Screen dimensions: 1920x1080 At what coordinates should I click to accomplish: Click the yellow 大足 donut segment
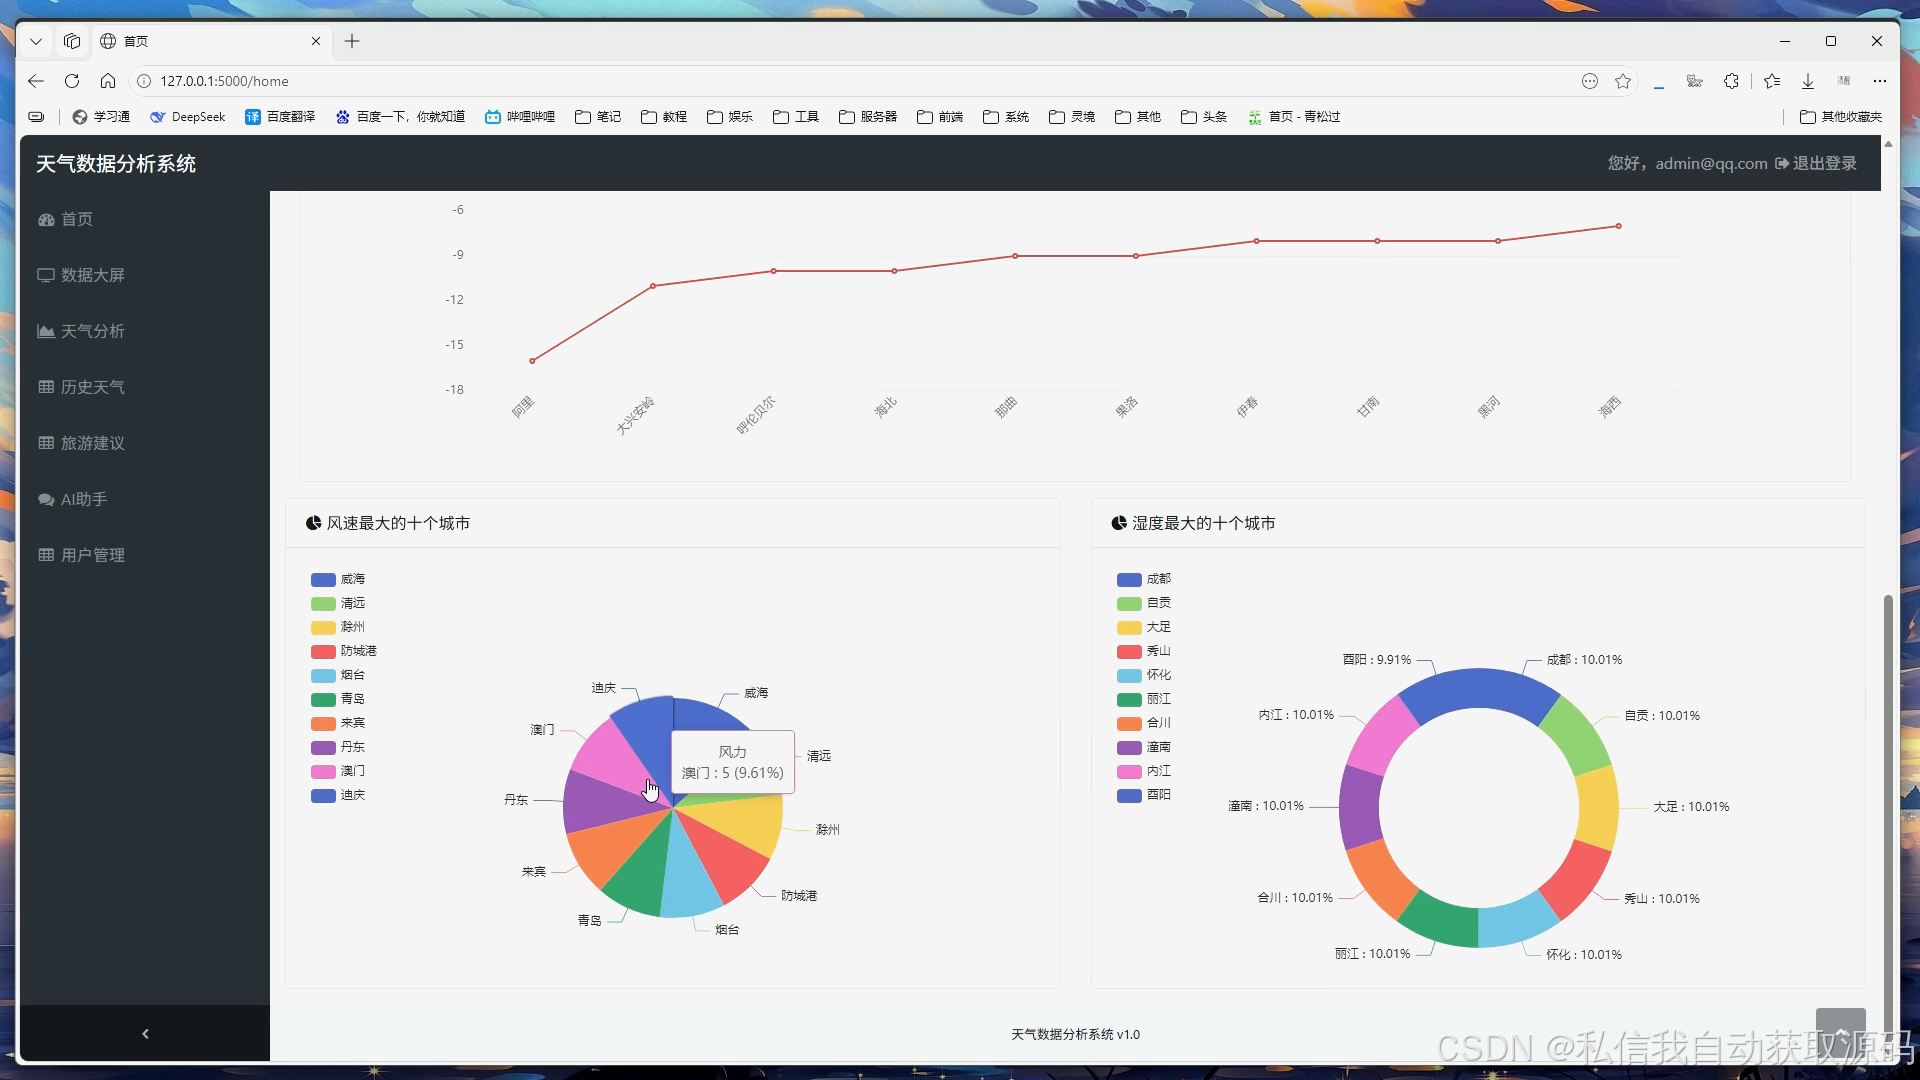[1598, 808]
